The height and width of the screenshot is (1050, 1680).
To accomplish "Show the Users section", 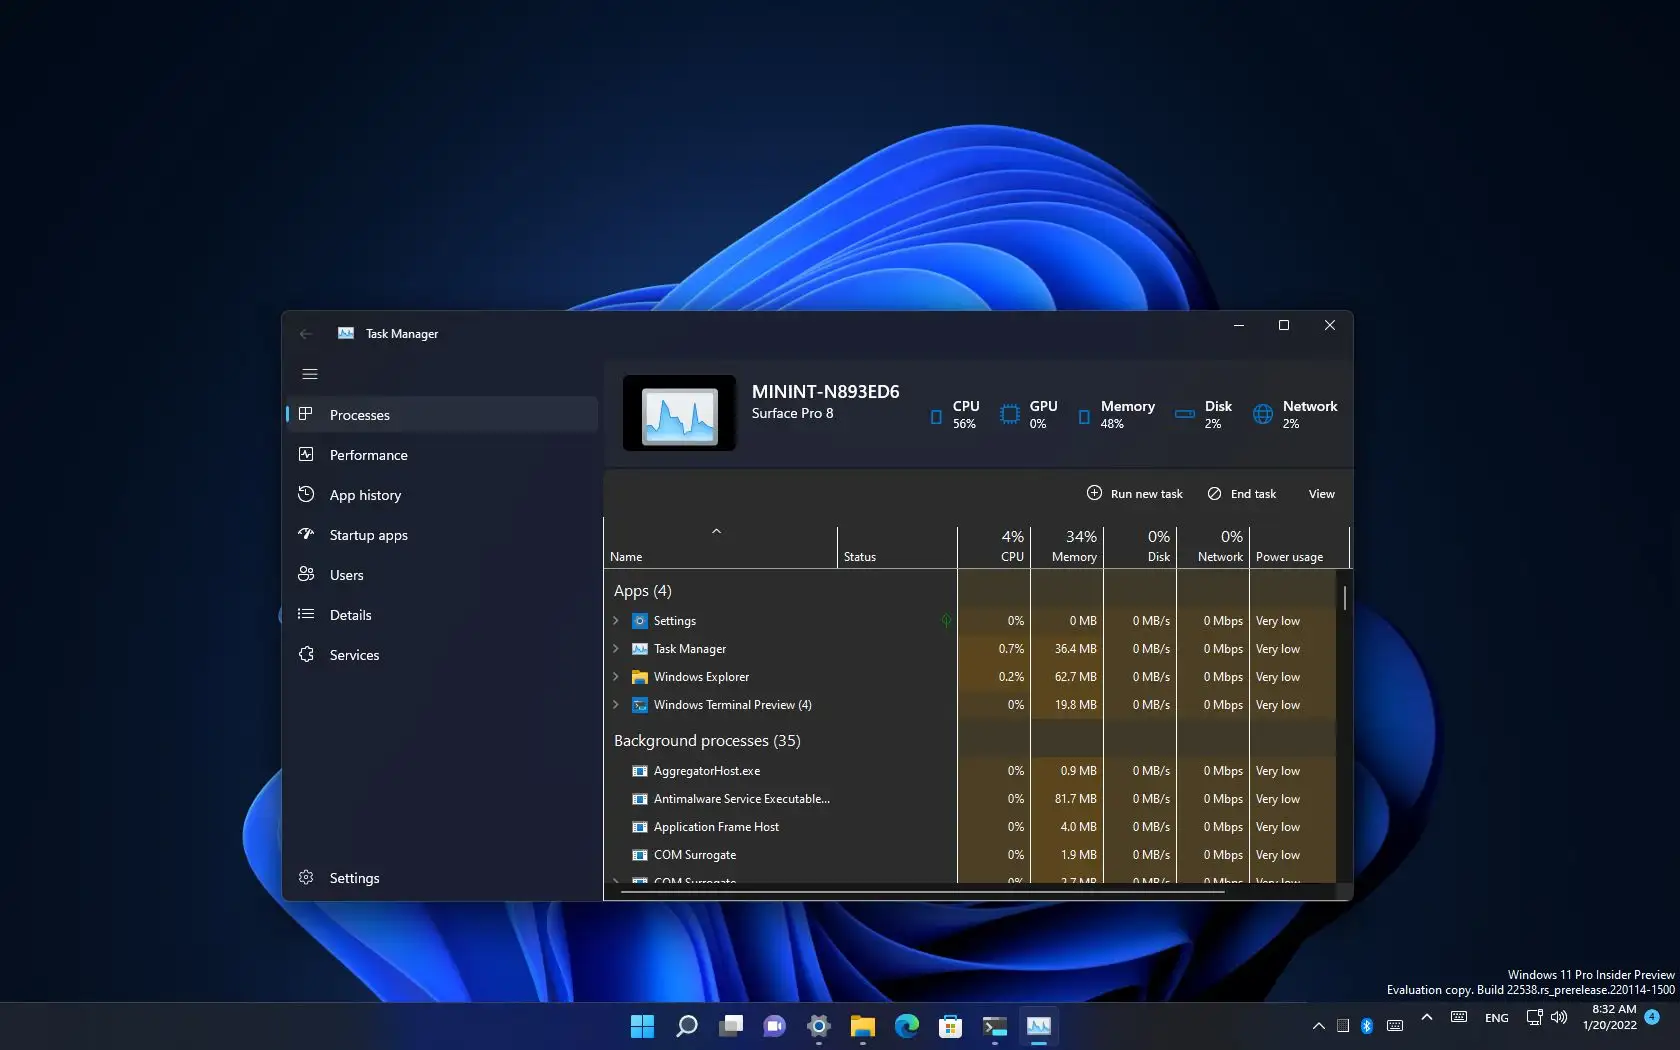I will coord(345,574).
